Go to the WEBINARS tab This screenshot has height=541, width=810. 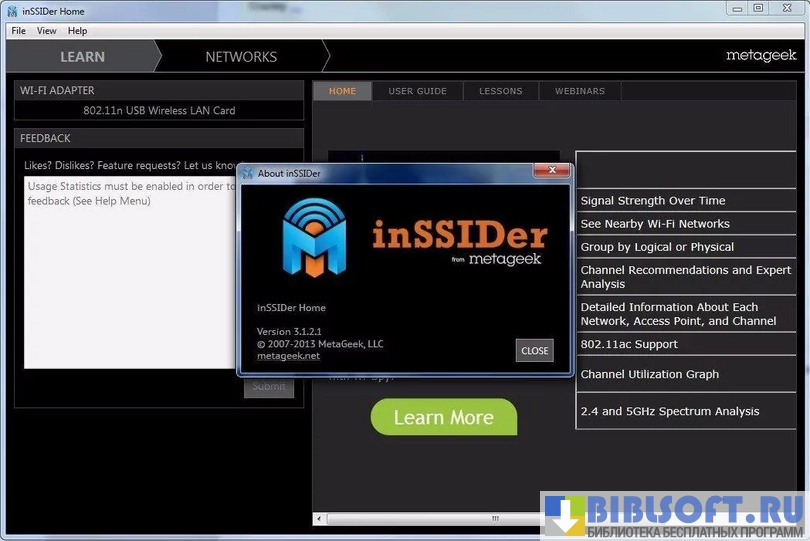pyautogui.click(x=580, y=91)
